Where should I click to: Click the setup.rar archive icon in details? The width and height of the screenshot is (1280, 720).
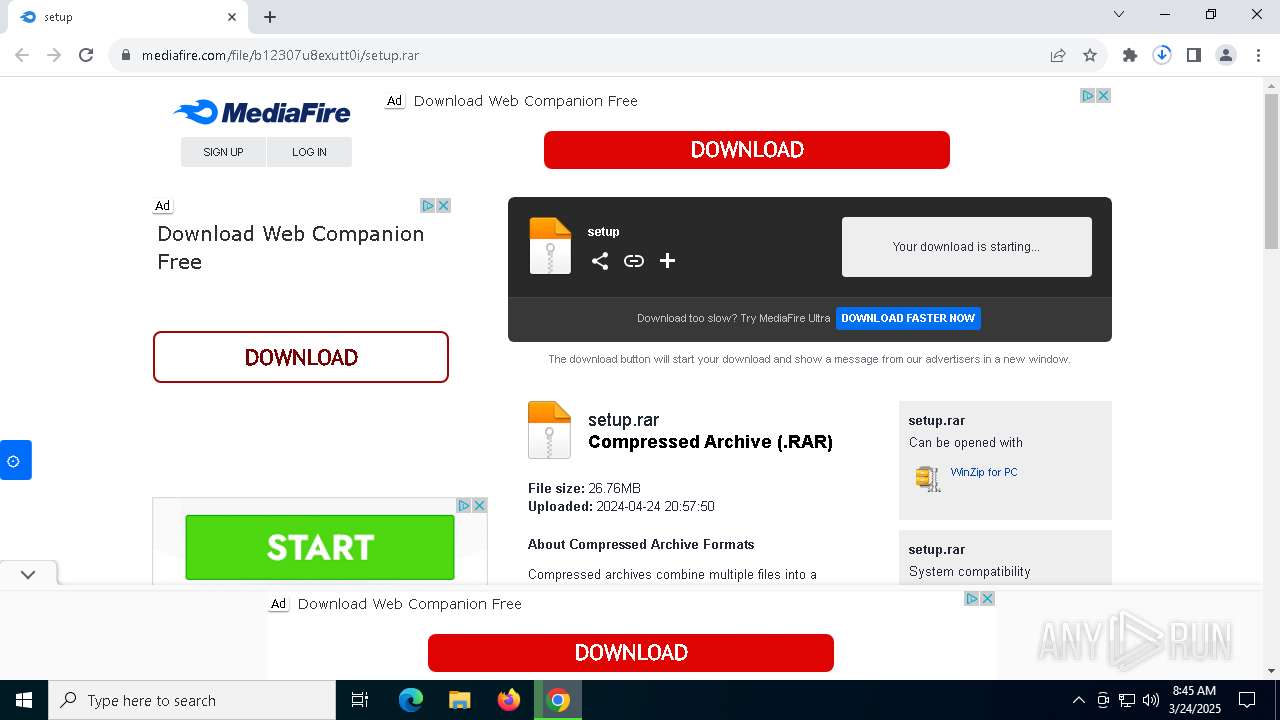[x=549, y=430]
